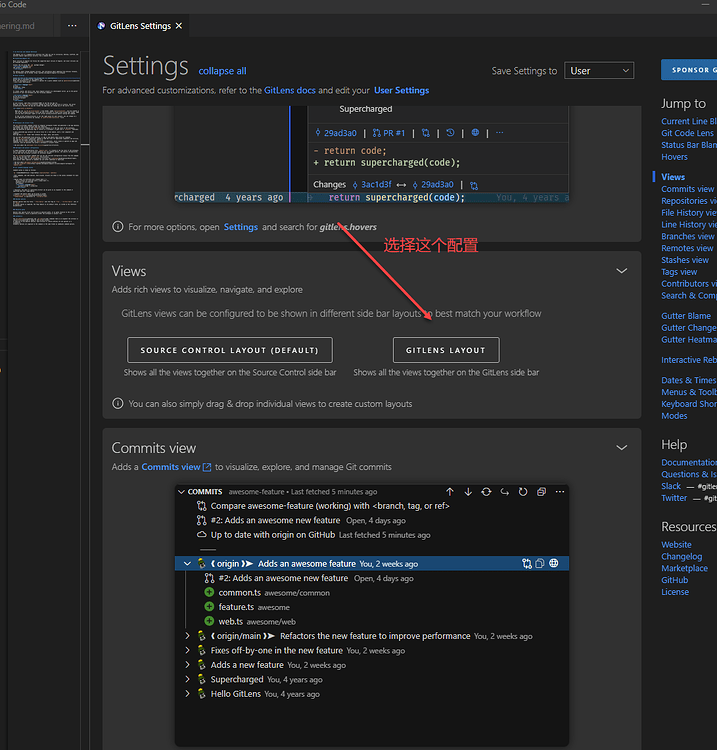Open the Changelog resource link
Viewport: 717px width, 750px height.
682,556
